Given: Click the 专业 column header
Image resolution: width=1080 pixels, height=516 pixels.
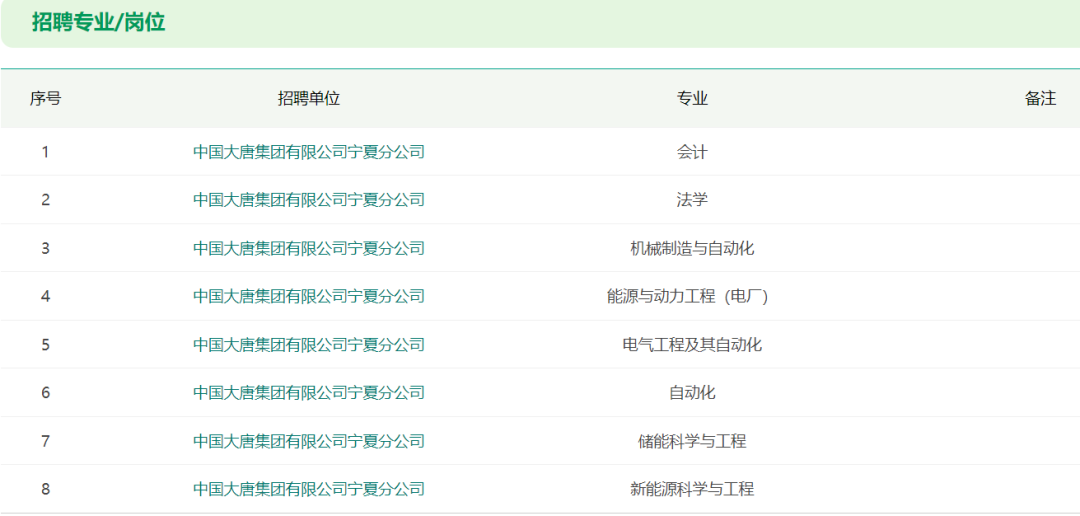Looking at the screenshot, I should [692, 99].
